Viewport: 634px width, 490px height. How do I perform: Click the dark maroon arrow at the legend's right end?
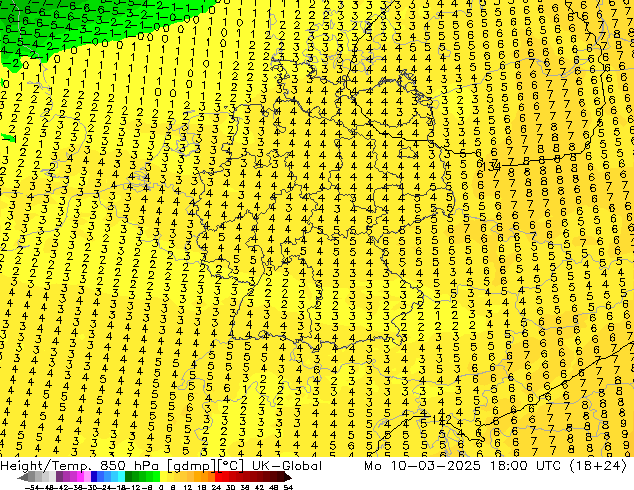point(287,477)
